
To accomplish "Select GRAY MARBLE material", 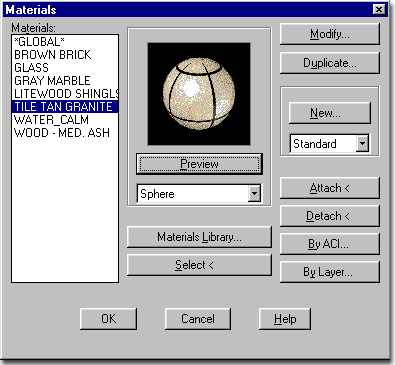I will pos(65,81).
